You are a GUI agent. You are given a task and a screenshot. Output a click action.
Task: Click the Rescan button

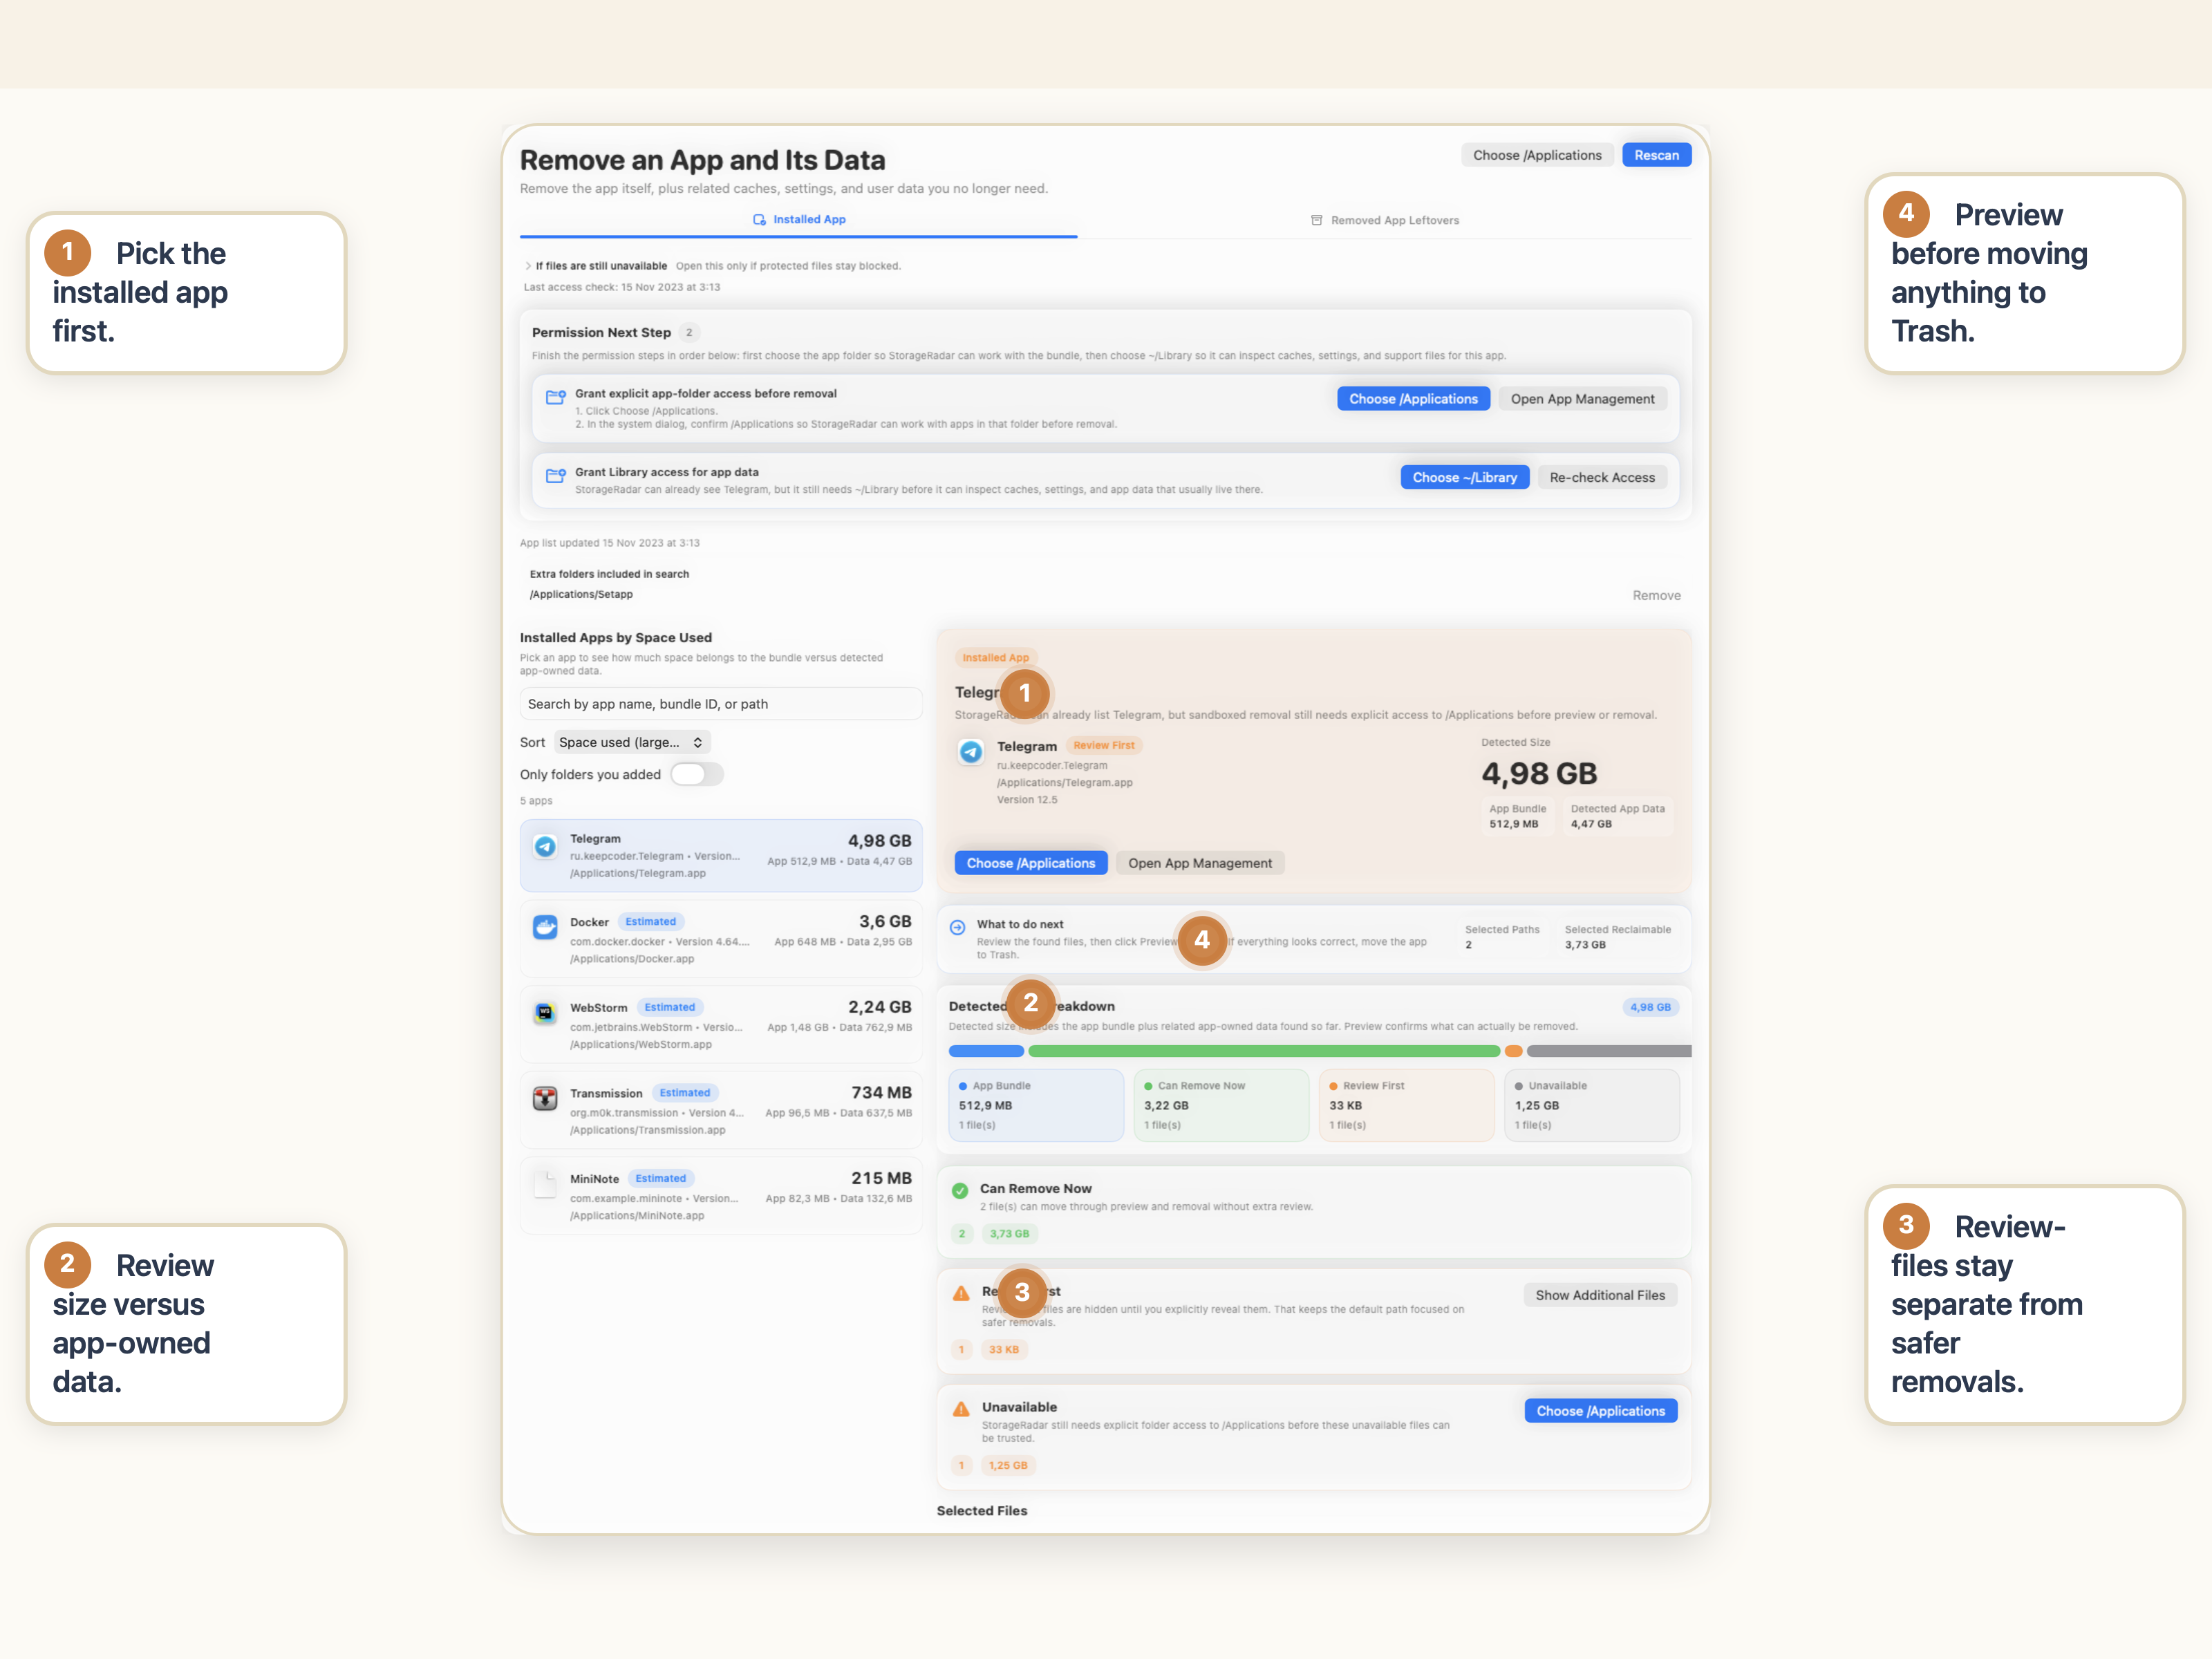tap(1656, 155)
